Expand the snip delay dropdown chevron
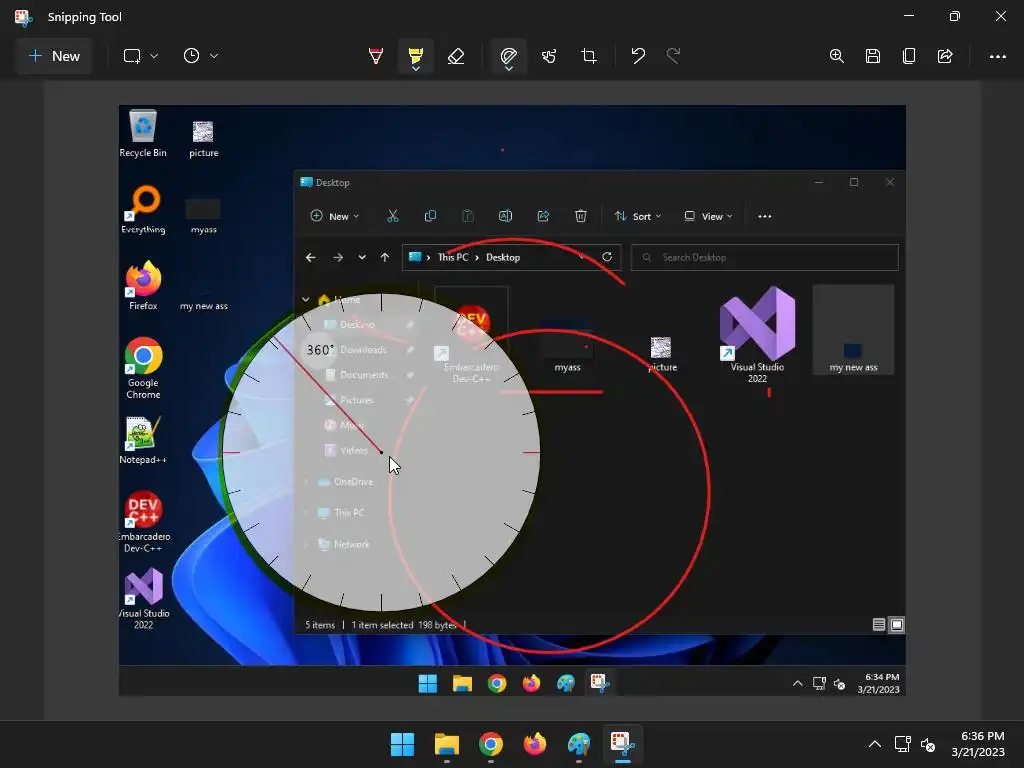The width and height of the screenshot is (1024, 768). pyautogui.click(x=214, y=56)
